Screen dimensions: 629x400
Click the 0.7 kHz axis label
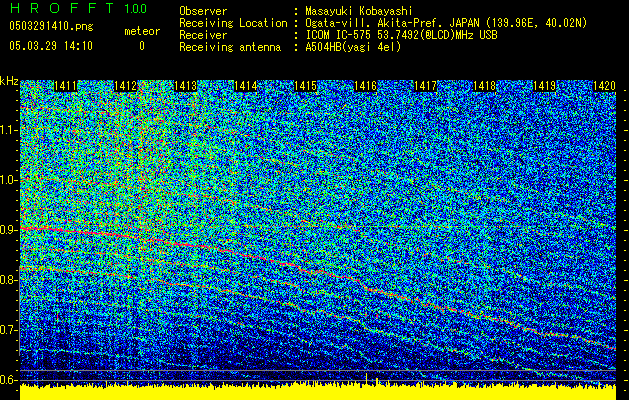[x=9, y=330]
